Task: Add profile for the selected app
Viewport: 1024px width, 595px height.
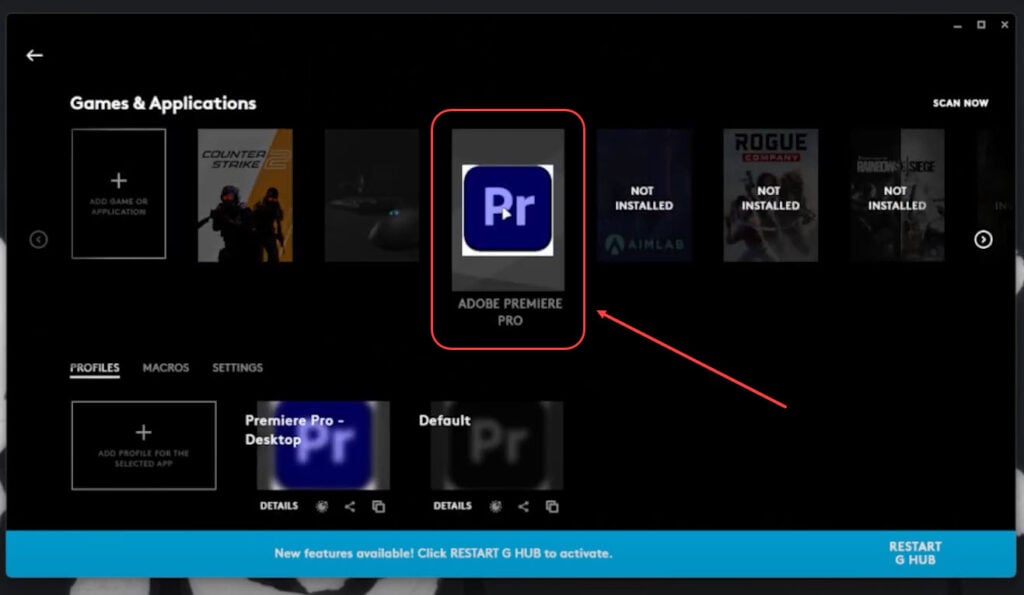Action: click(144, 445)
